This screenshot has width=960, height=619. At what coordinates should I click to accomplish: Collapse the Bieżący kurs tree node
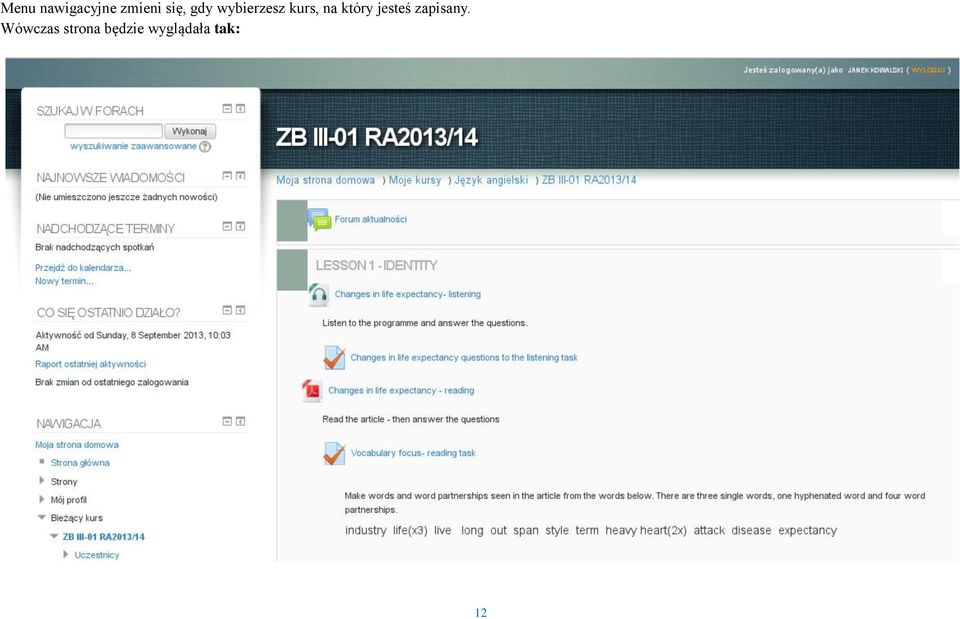tap(42, 517)
